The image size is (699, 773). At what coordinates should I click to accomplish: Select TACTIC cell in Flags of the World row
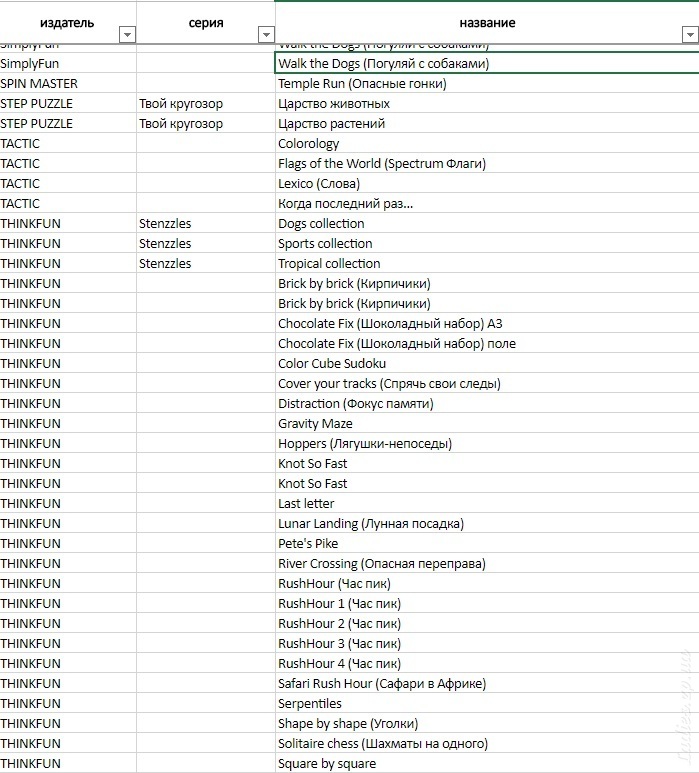tap(68, 164)
